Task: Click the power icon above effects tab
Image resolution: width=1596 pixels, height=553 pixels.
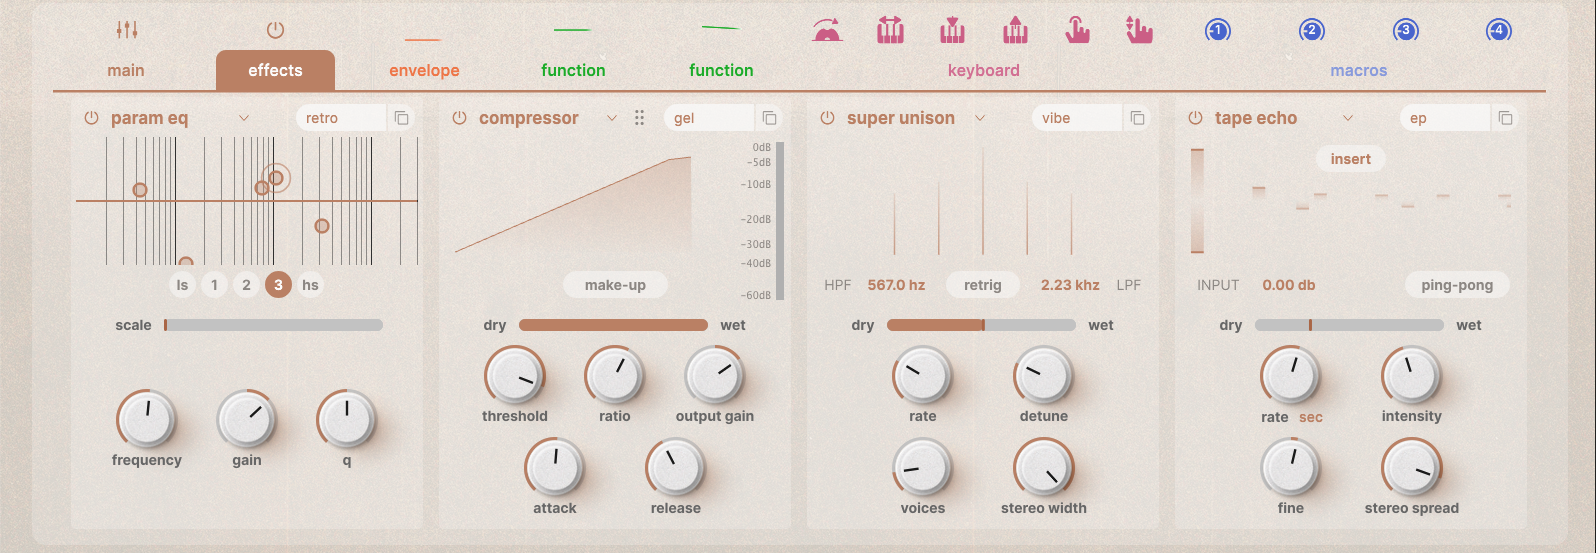Action: (275, 30)
